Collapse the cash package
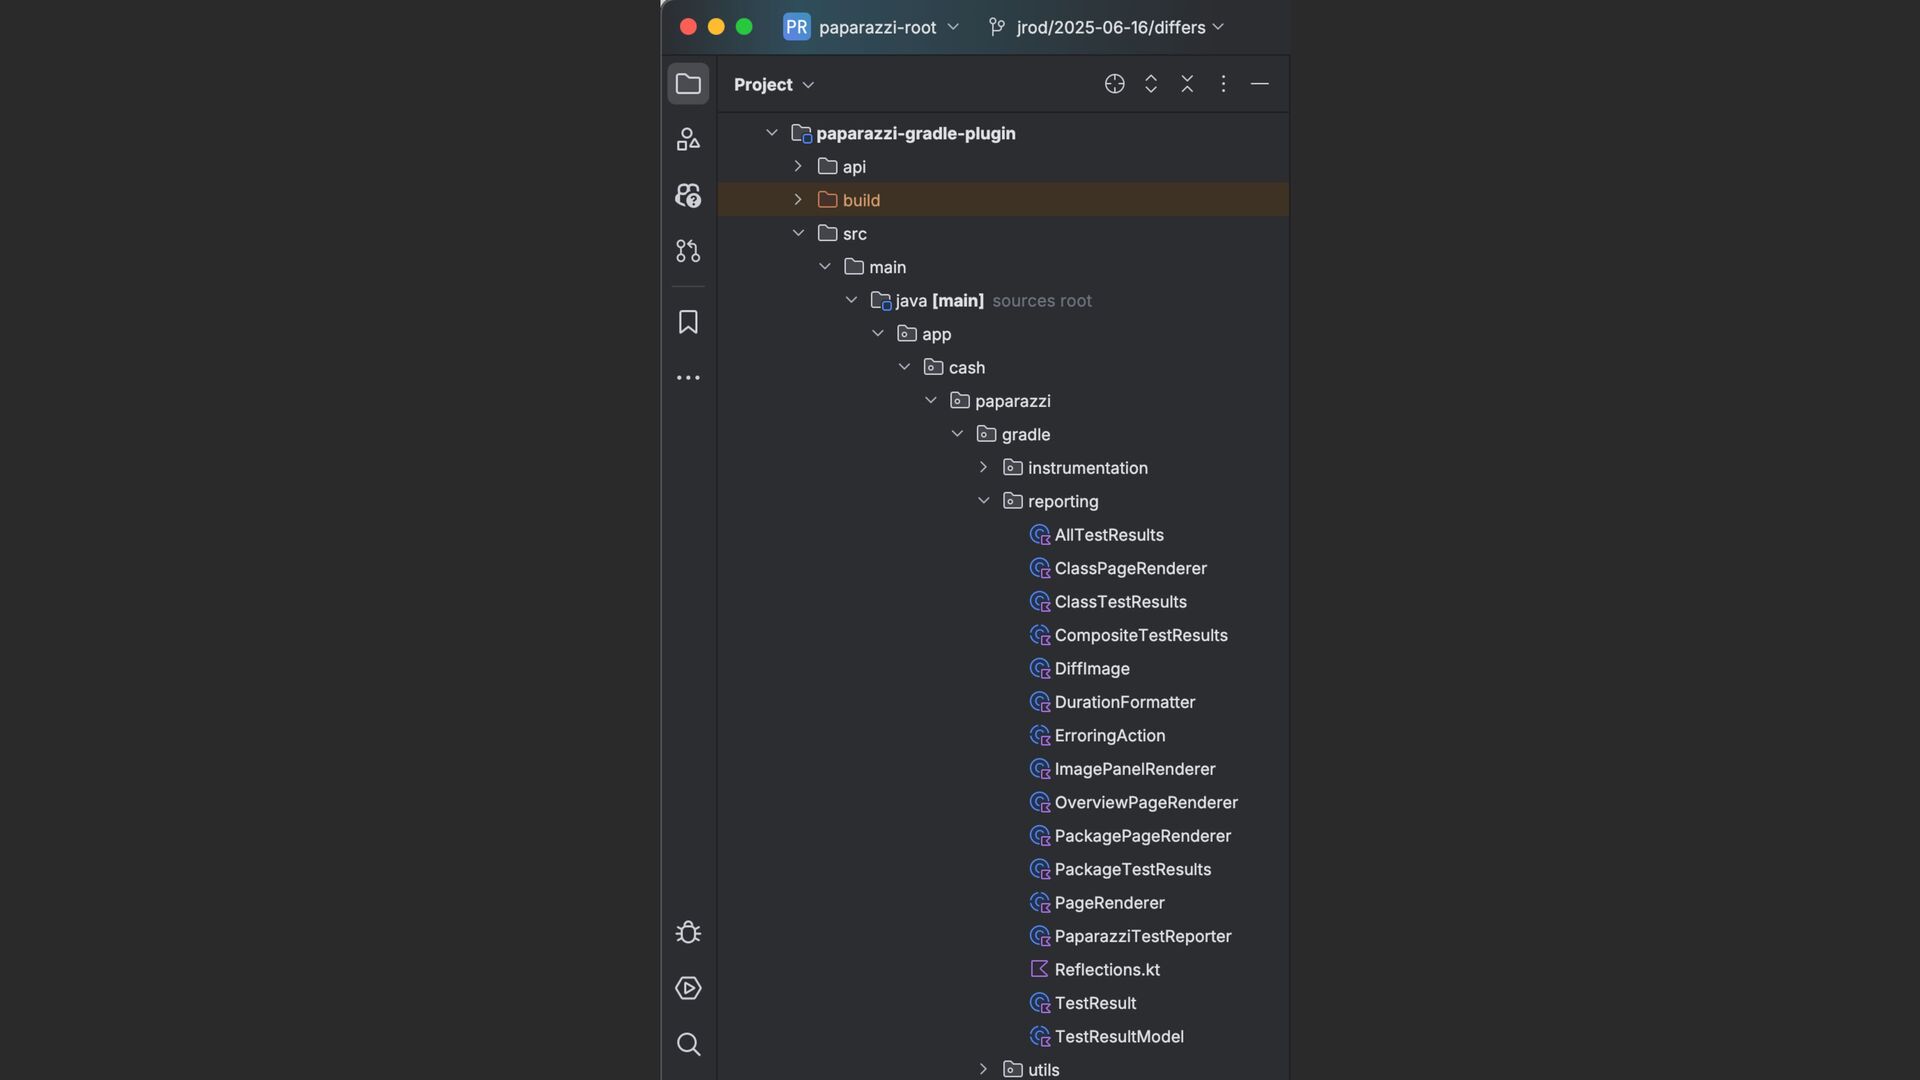The height and width of the screenshot is (1080, 1920). 904,368
